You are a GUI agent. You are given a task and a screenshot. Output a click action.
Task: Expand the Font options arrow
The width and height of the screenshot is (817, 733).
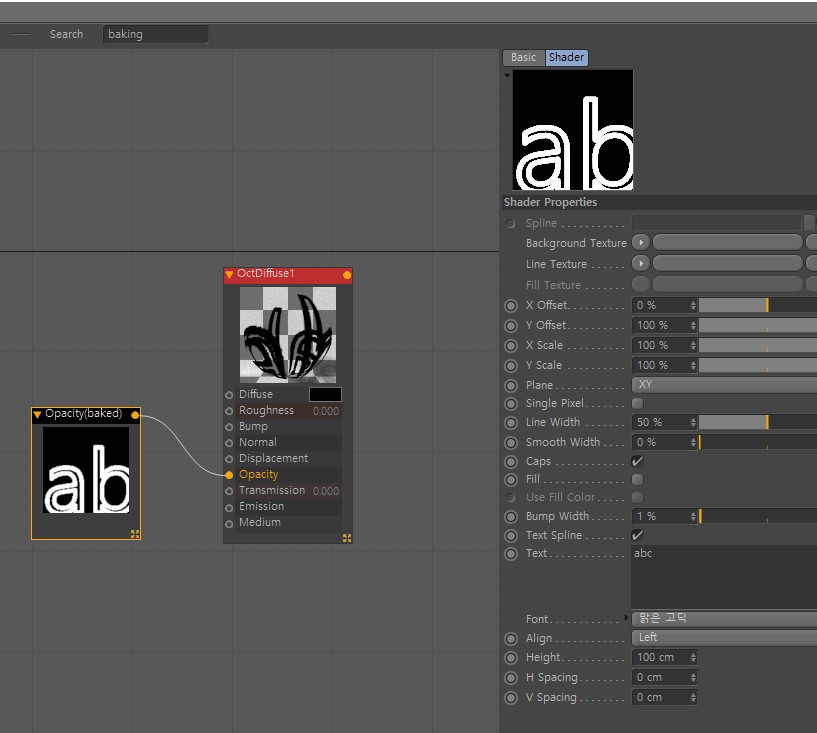pos(626,618)
